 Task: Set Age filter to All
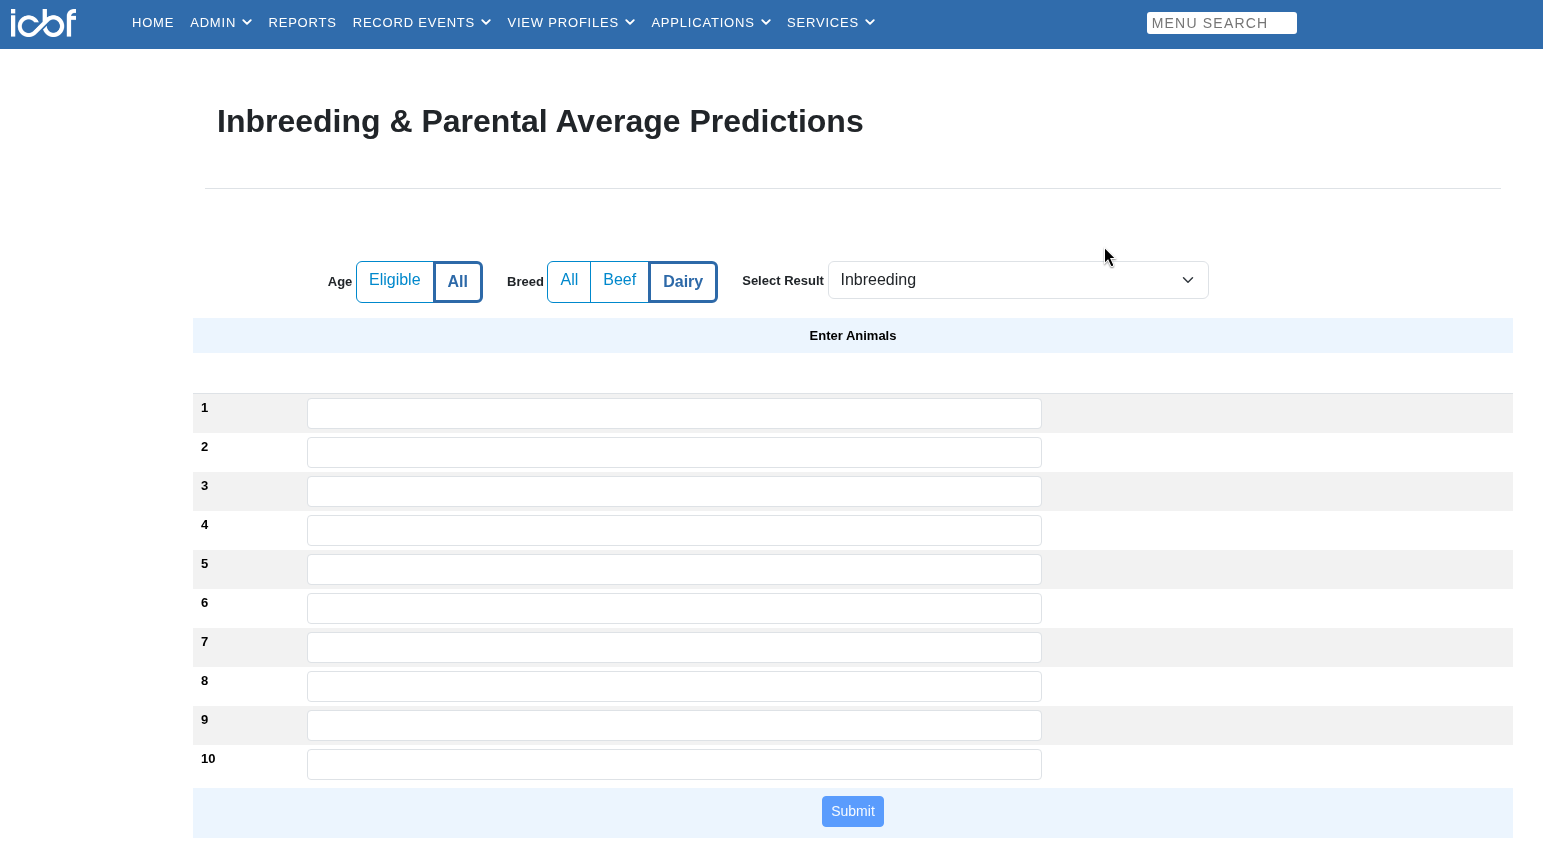pyautogui.click(x=458, y=282)
